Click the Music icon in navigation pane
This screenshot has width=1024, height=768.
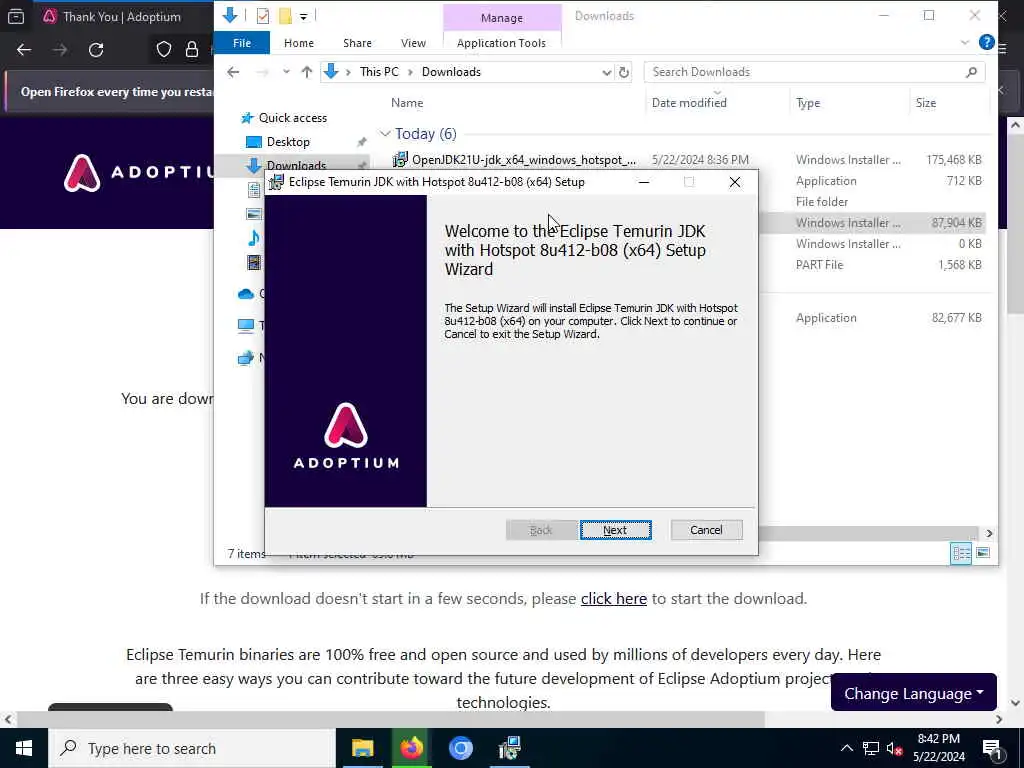coord(253,238)
